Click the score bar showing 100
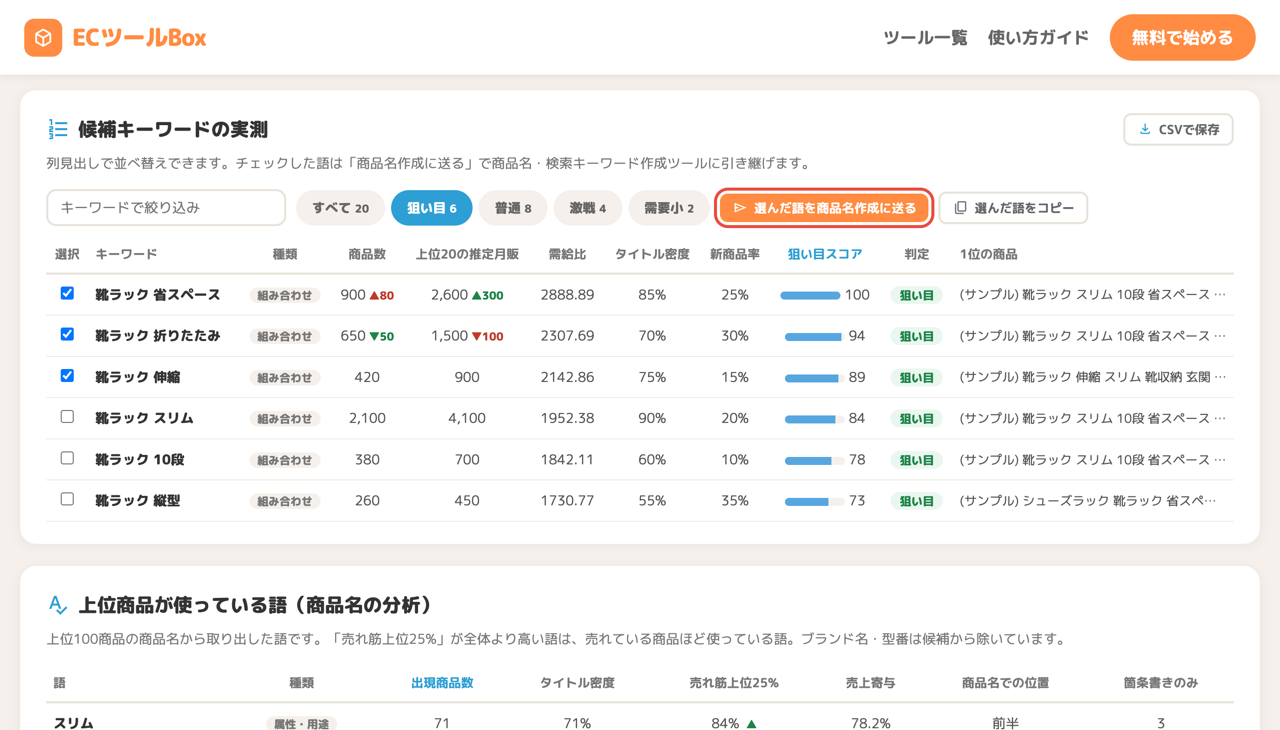The height and width of the screenshot is (730, 1280). (810, 295)
